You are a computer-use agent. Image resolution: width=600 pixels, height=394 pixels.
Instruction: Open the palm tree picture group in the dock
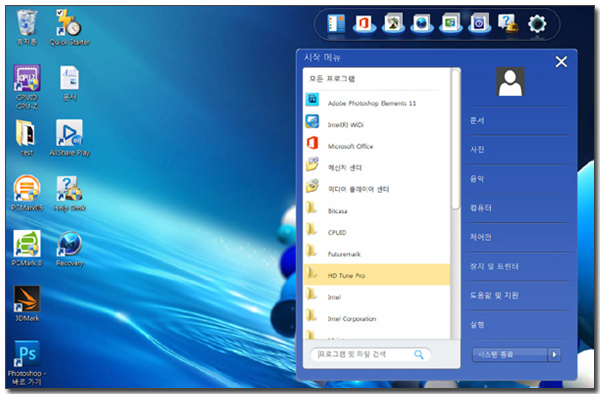pos(393,24)
